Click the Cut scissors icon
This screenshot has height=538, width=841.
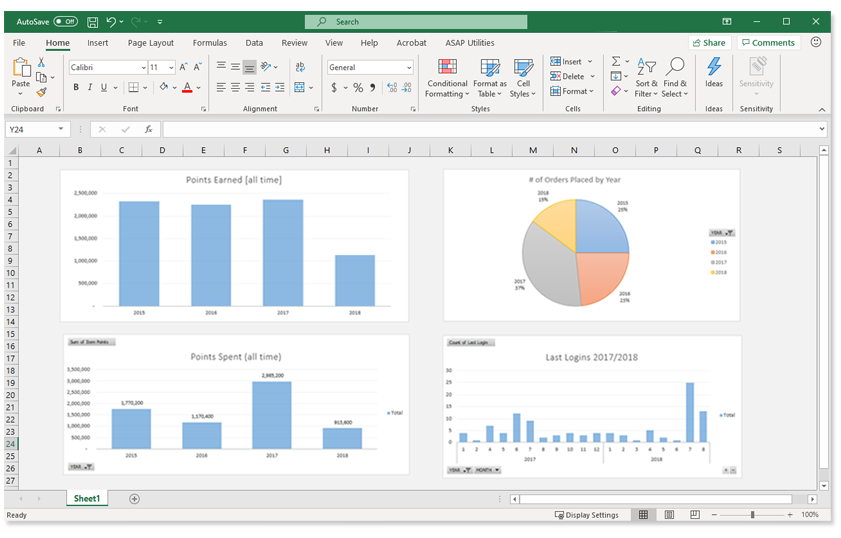41,62
